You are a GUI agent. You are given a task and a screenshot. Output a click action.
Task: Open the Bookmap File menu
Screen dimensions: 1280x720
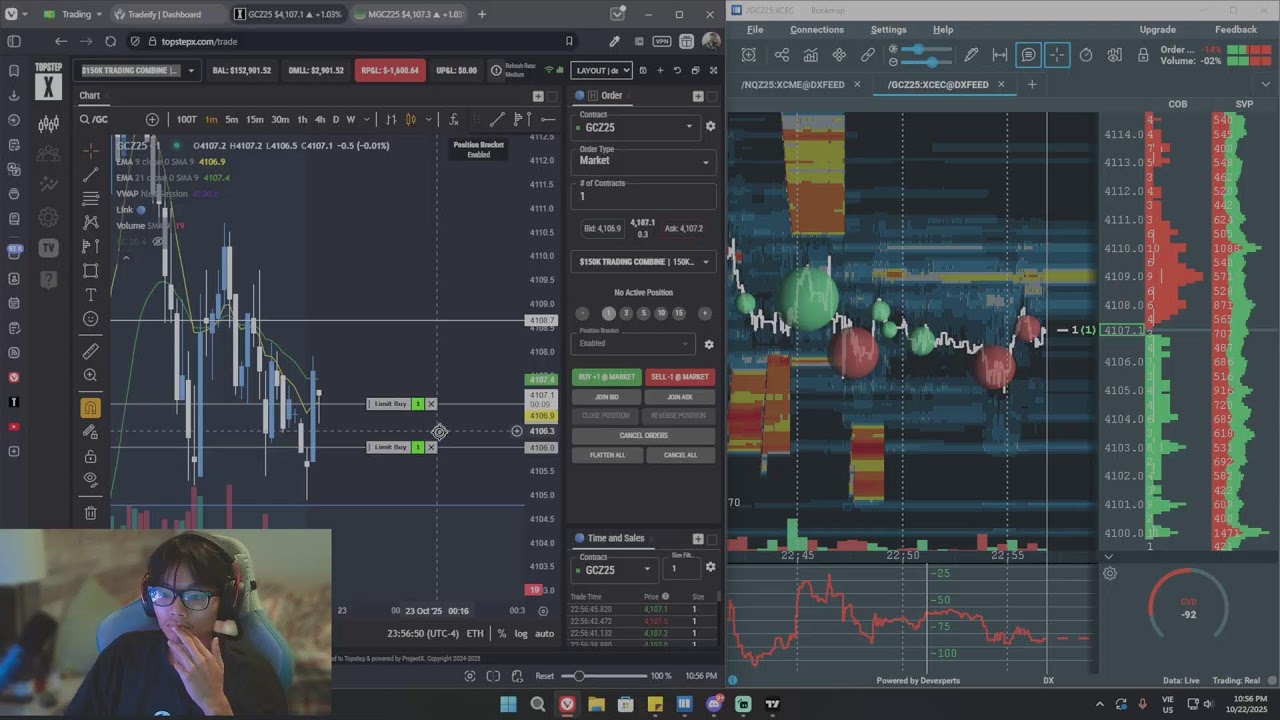[x=755, y=30]
